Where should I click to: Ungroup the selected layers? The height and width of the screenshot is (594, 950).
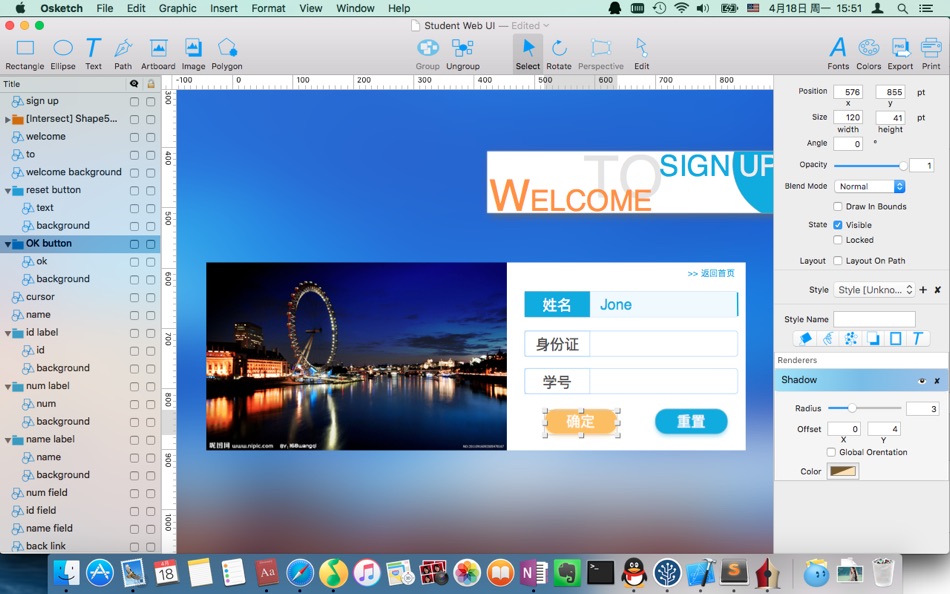pos(463,54)
